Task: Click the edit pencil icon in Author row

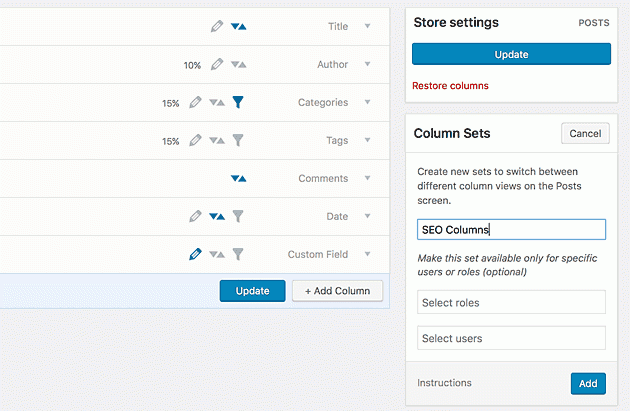Action: coord(217,64)
